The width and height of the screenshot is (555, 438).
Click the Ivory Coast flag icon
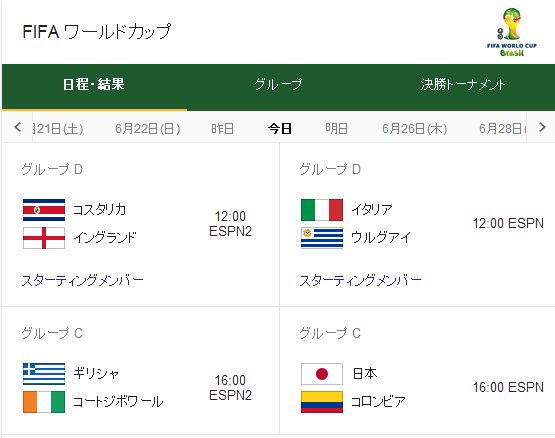[44, 402]
